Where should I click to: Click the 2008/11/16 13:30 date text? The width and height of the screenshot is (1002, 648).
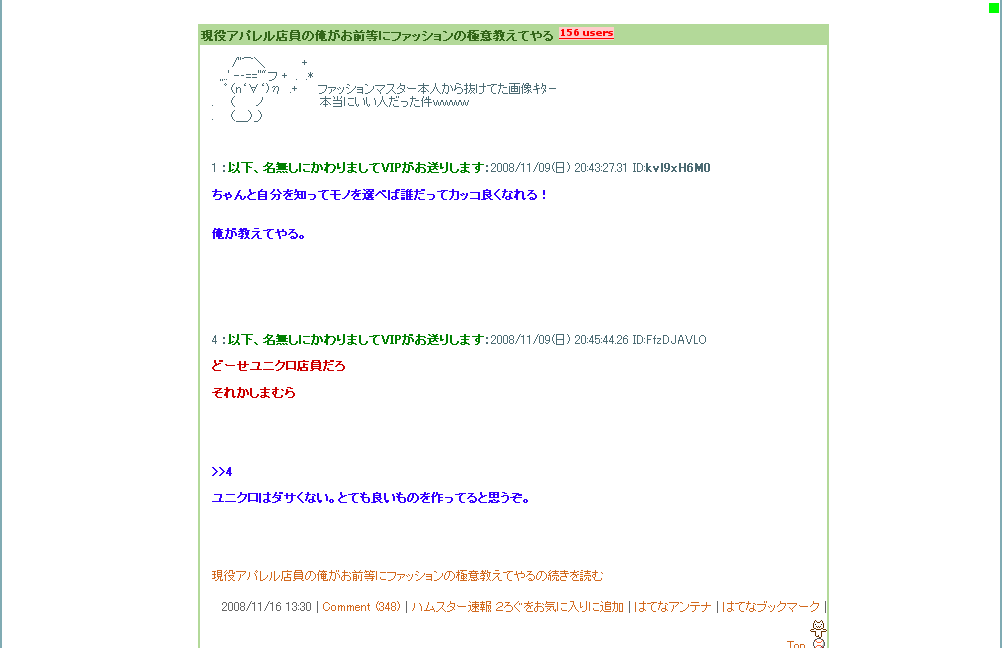tap(266, 606)
